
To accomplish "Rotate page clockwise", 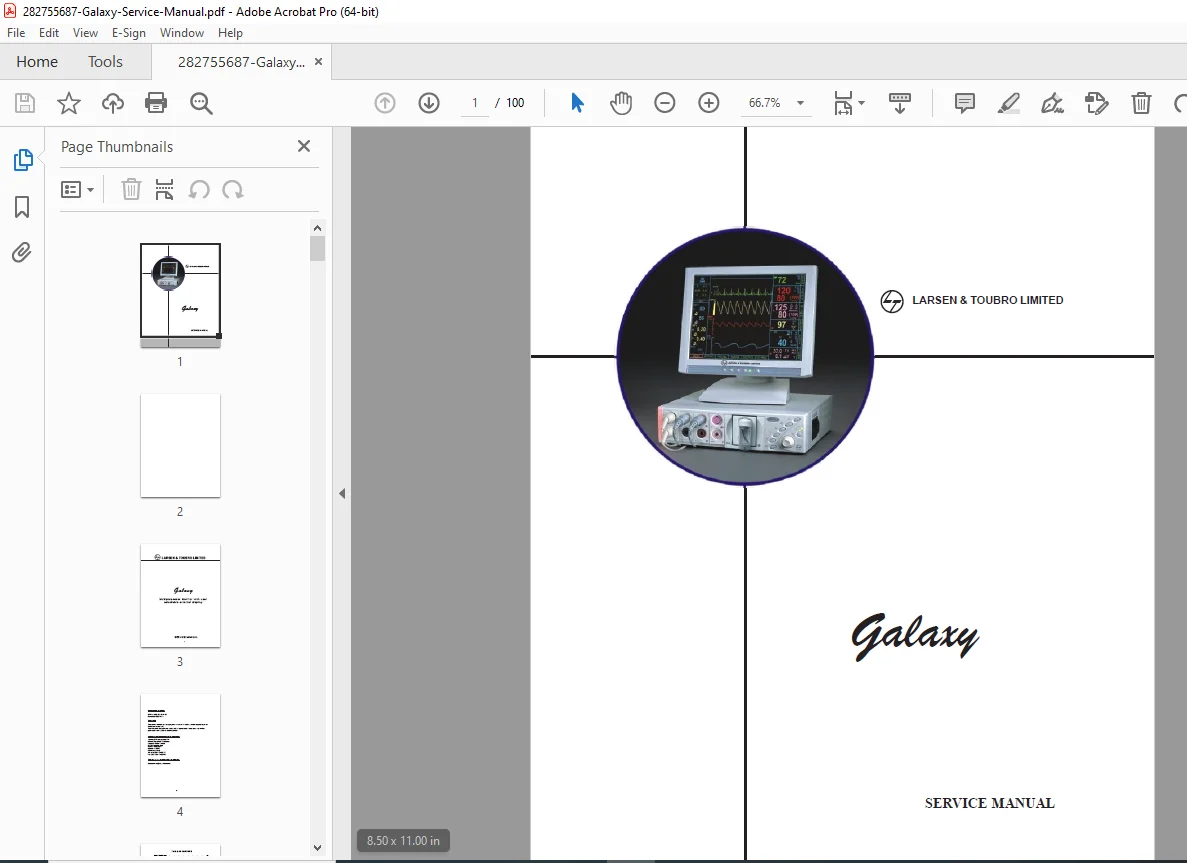I will pos(232,189).
